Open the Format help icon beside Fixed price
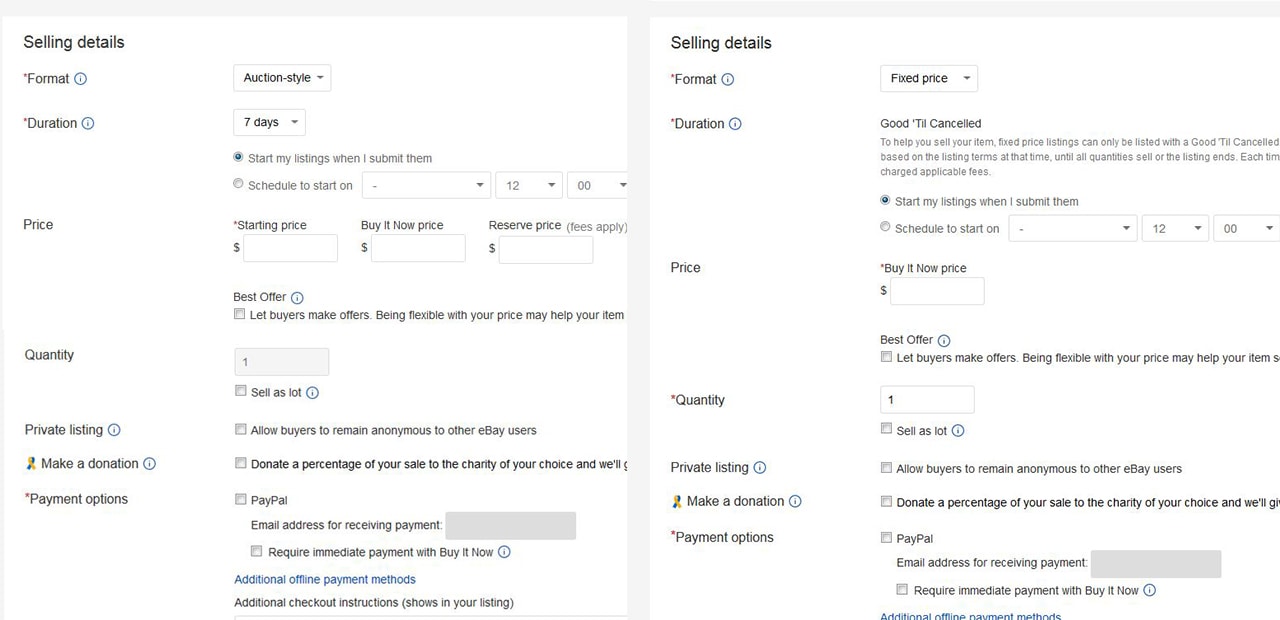Viewport: 1280px width, 620px height. [727, 79]
